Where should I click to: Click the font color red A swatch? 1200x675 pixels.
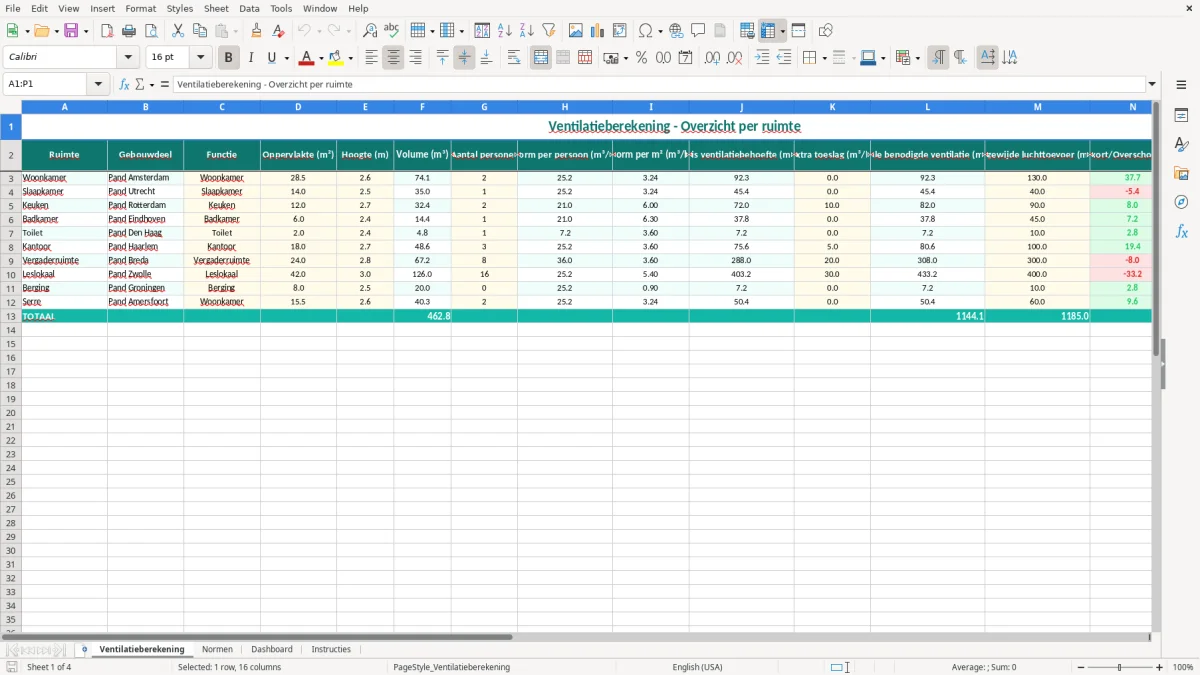pos(307,58)
